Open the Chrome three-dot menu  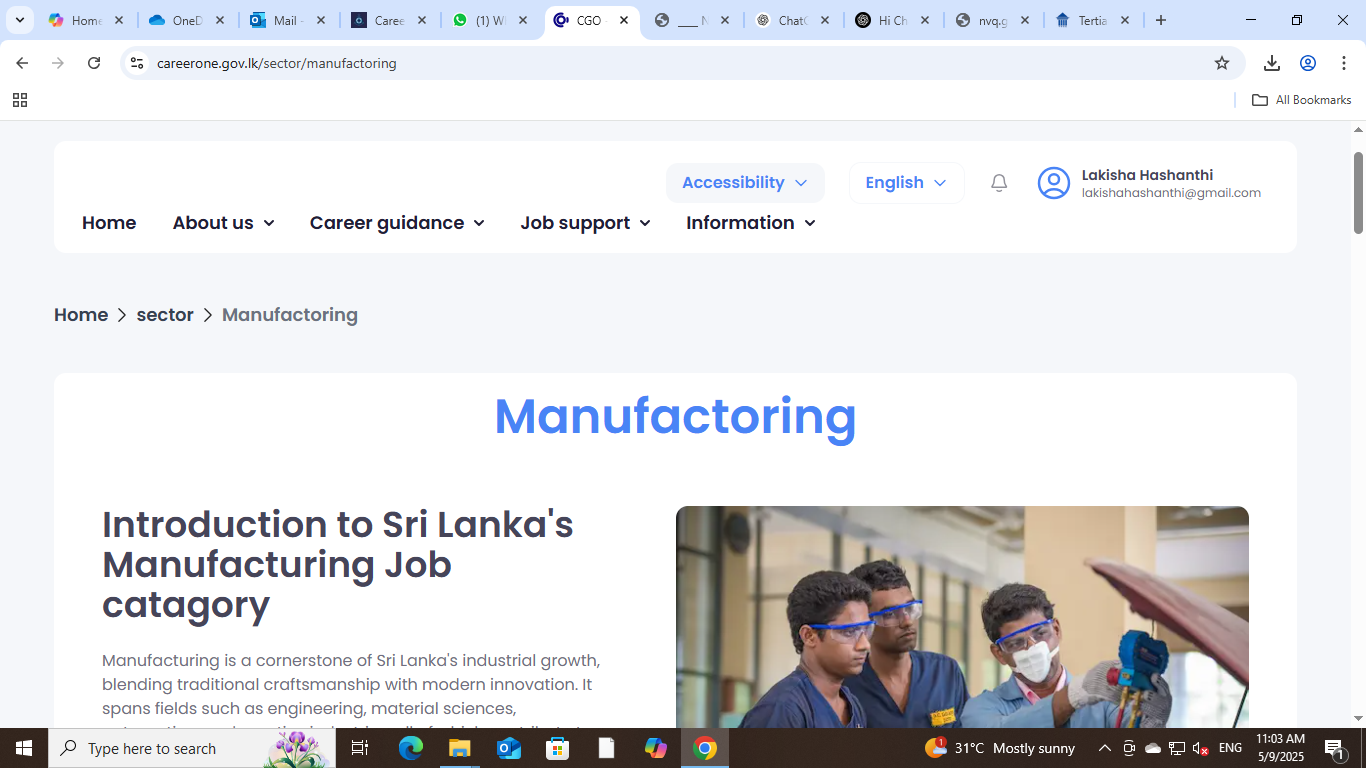[1344, 63]
